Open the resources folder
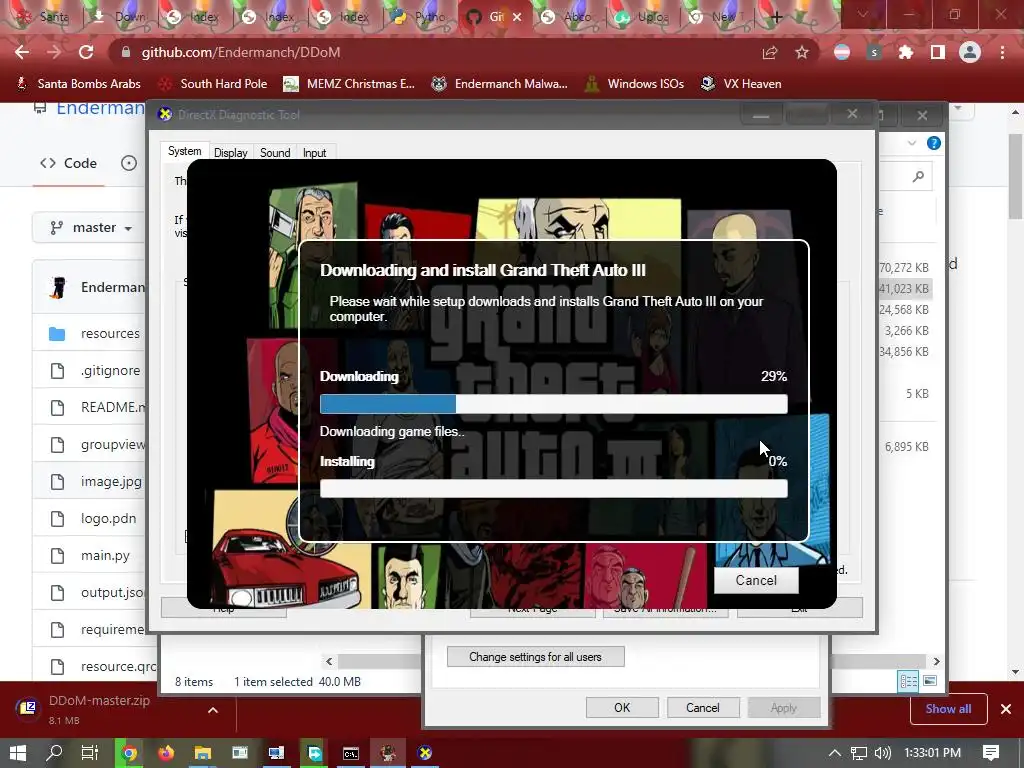Screen dimensions: 1024x768 tap(110, 333)
